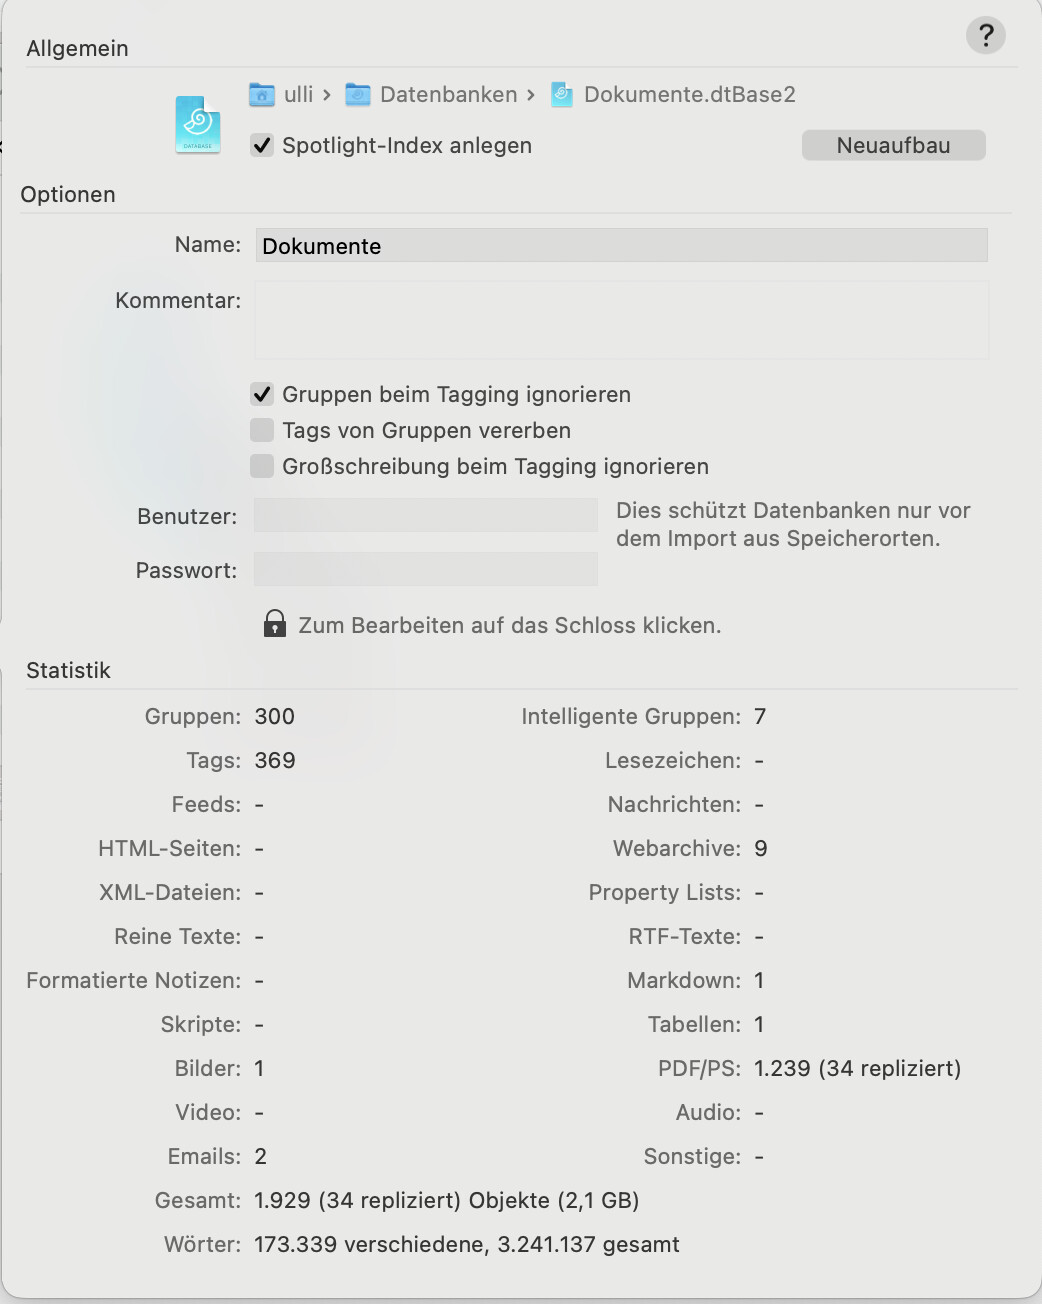This screenshot has height=1304, width=1042.
Task: Uncheck Gruppen beim Tagging ignorieren
Action: pos(262,394)
